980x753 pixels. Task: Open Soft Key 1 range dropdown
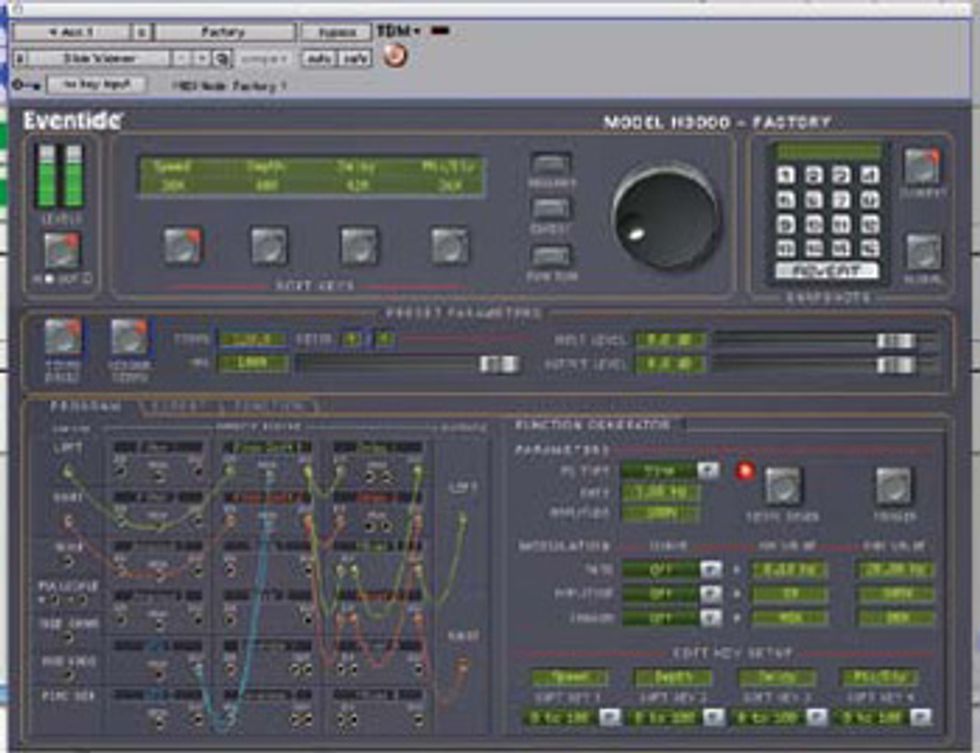coord(610,717)
